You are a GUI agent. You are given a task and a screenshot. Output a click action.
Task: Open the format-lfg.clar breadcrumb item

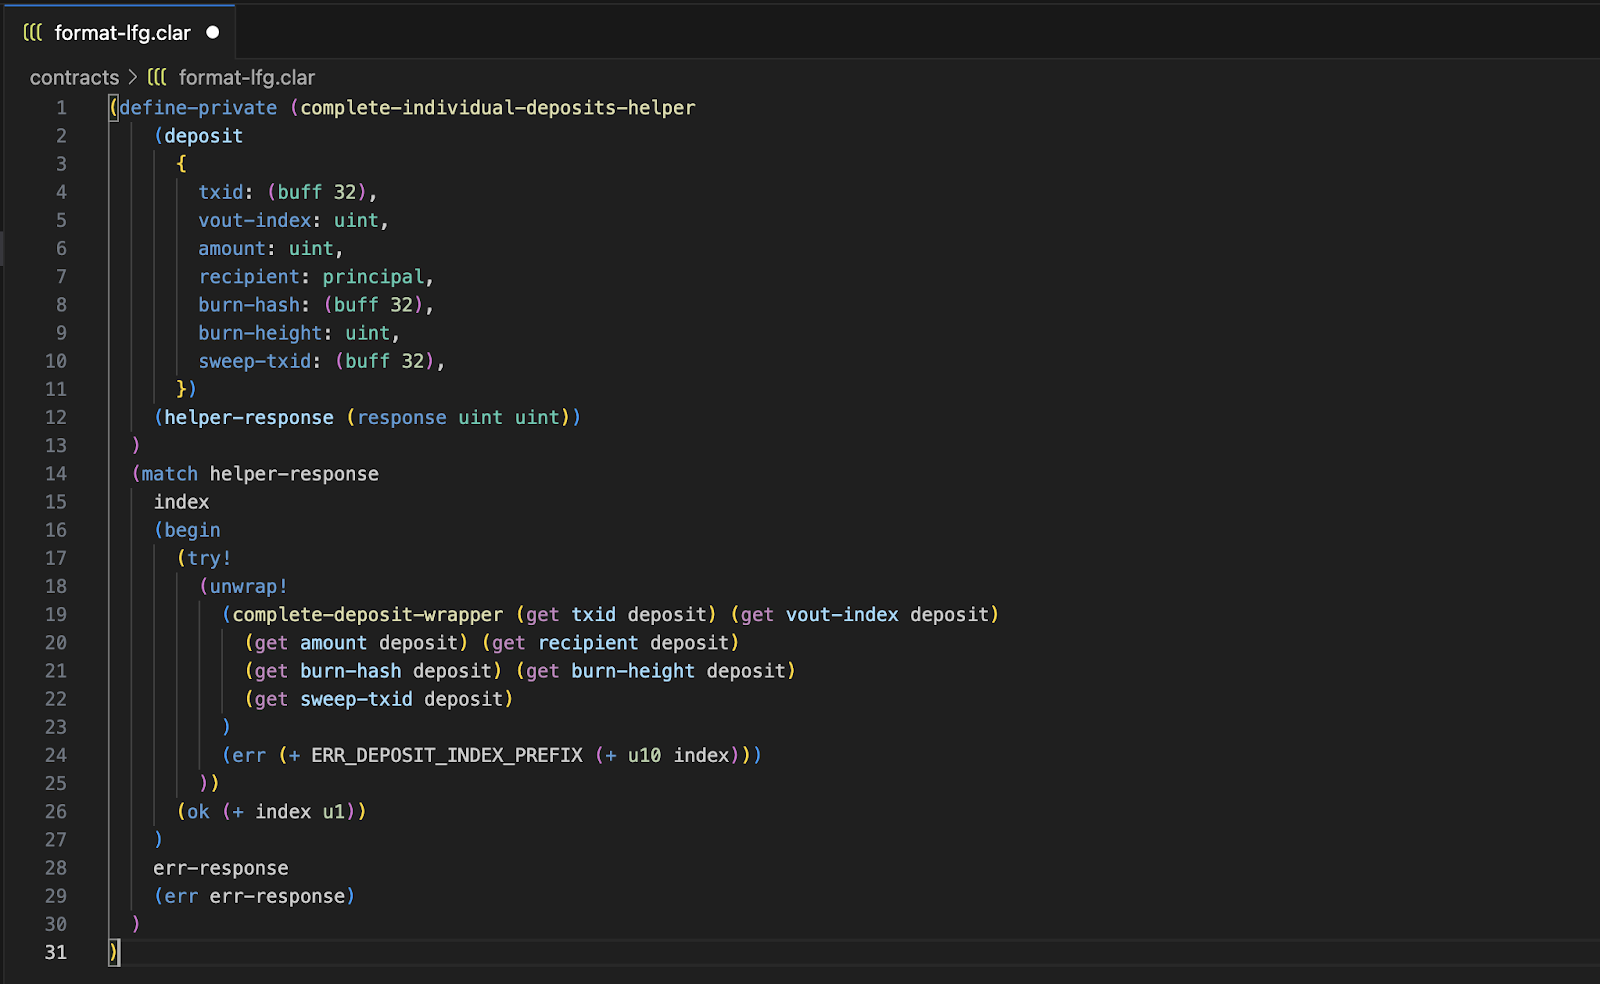click(x=247, y=78)
